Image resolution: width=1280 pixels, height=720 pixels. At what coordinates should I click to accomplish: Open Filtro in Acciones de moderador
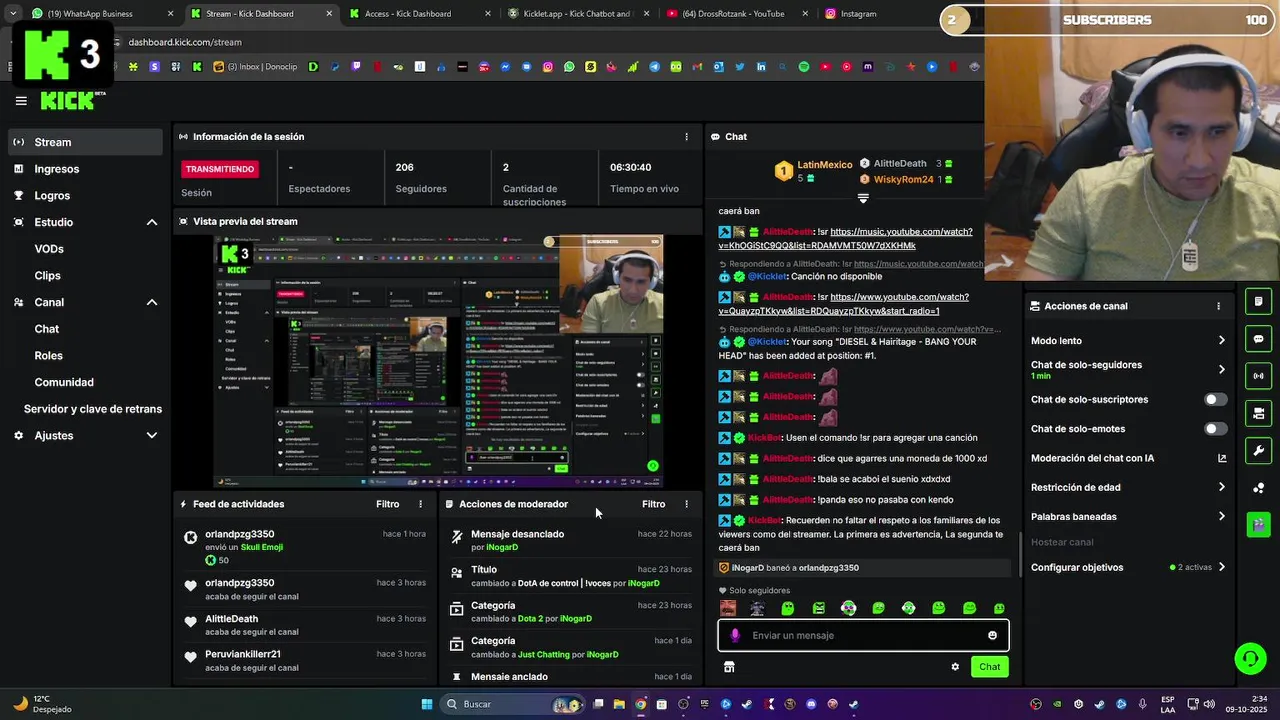click(x=653, y=504)
